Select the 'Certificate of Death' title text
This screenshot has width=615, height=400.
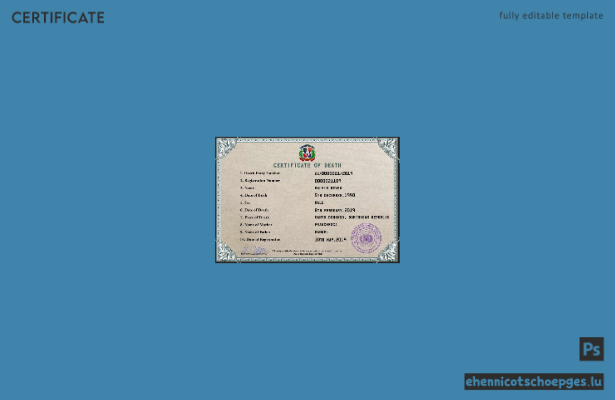pos(307,165)
